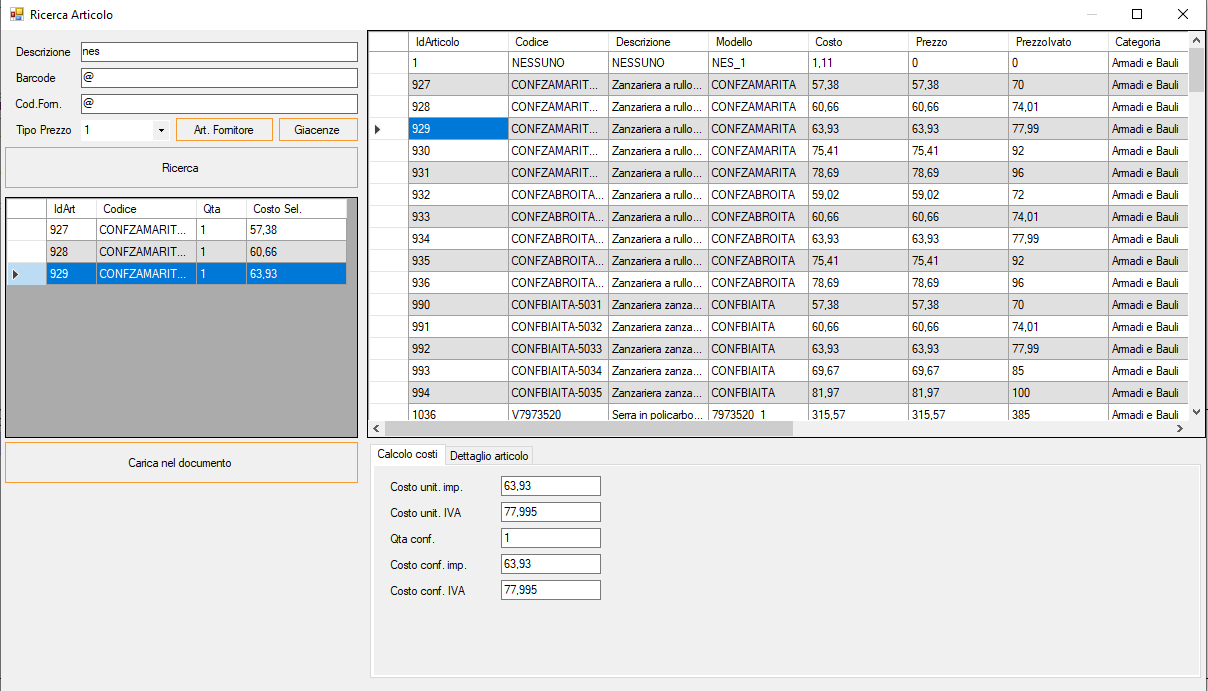Click the vertical scrollbar down arrow
1208x691 pixels.
pyautogui.click(x=1197, y=411)
